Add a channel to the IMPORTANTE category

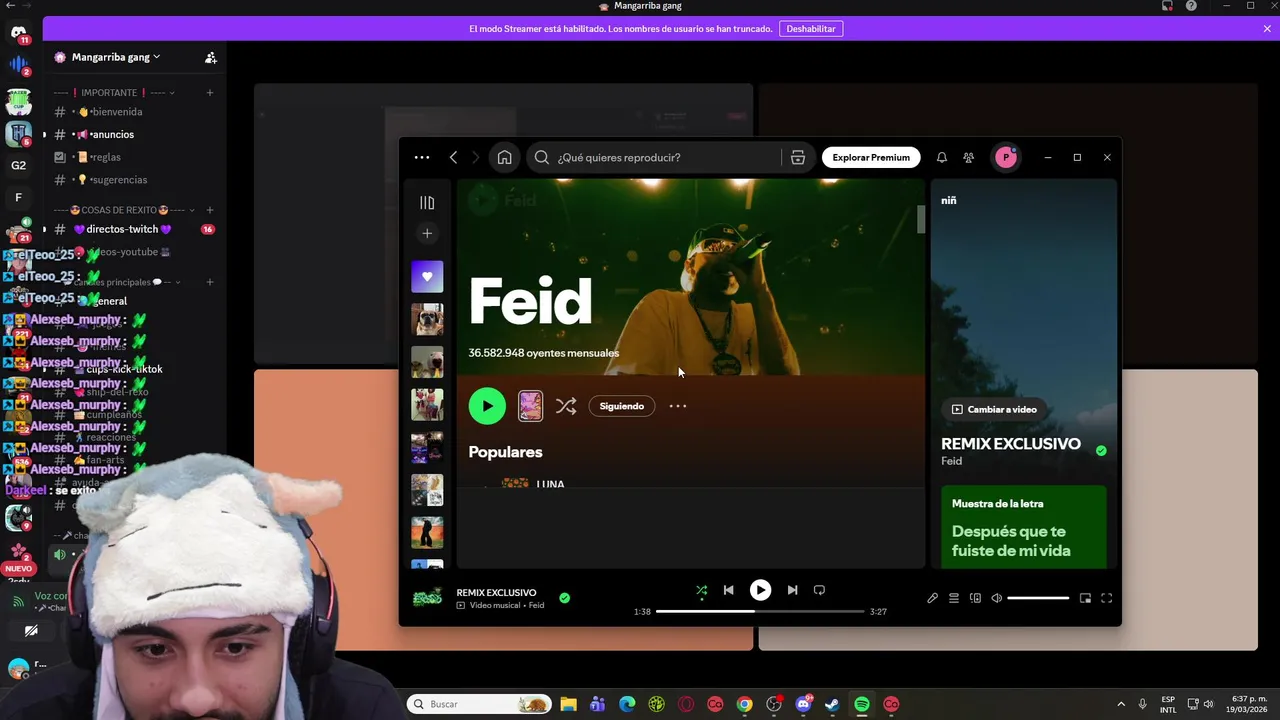pyautogui.click(x=210, y=93)
